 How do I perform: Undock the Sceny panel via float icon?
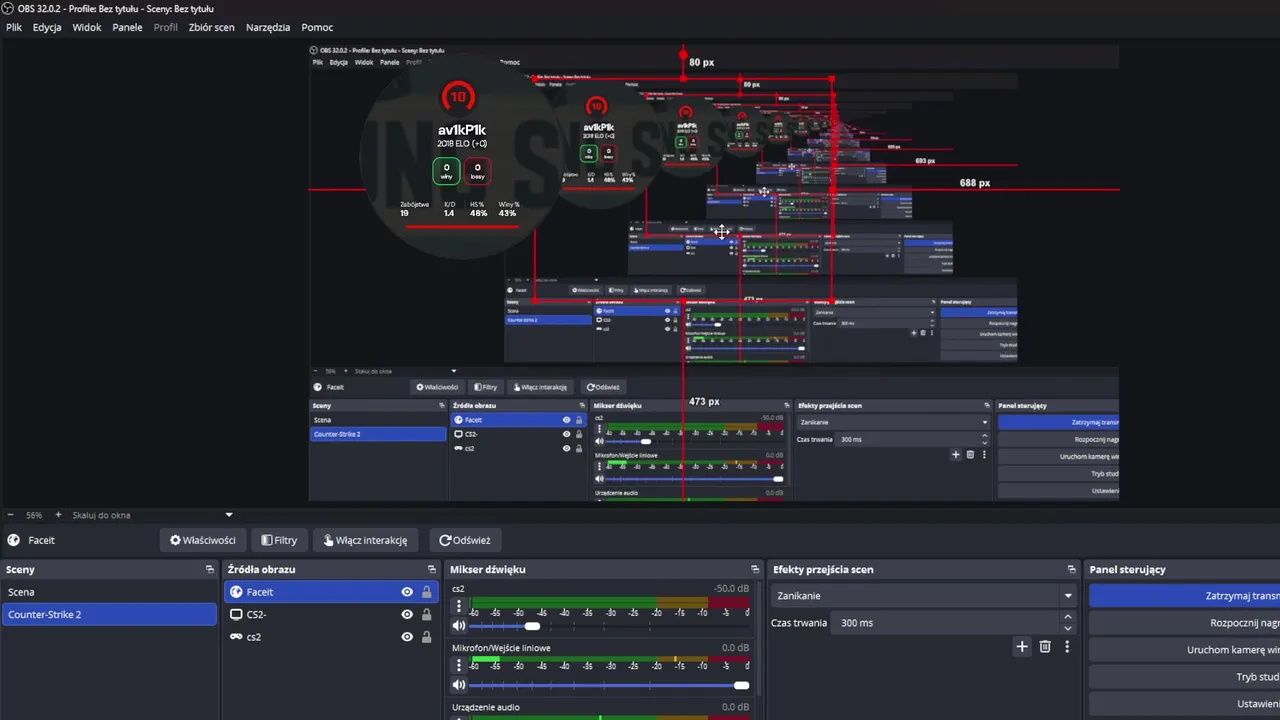(209, 569)
